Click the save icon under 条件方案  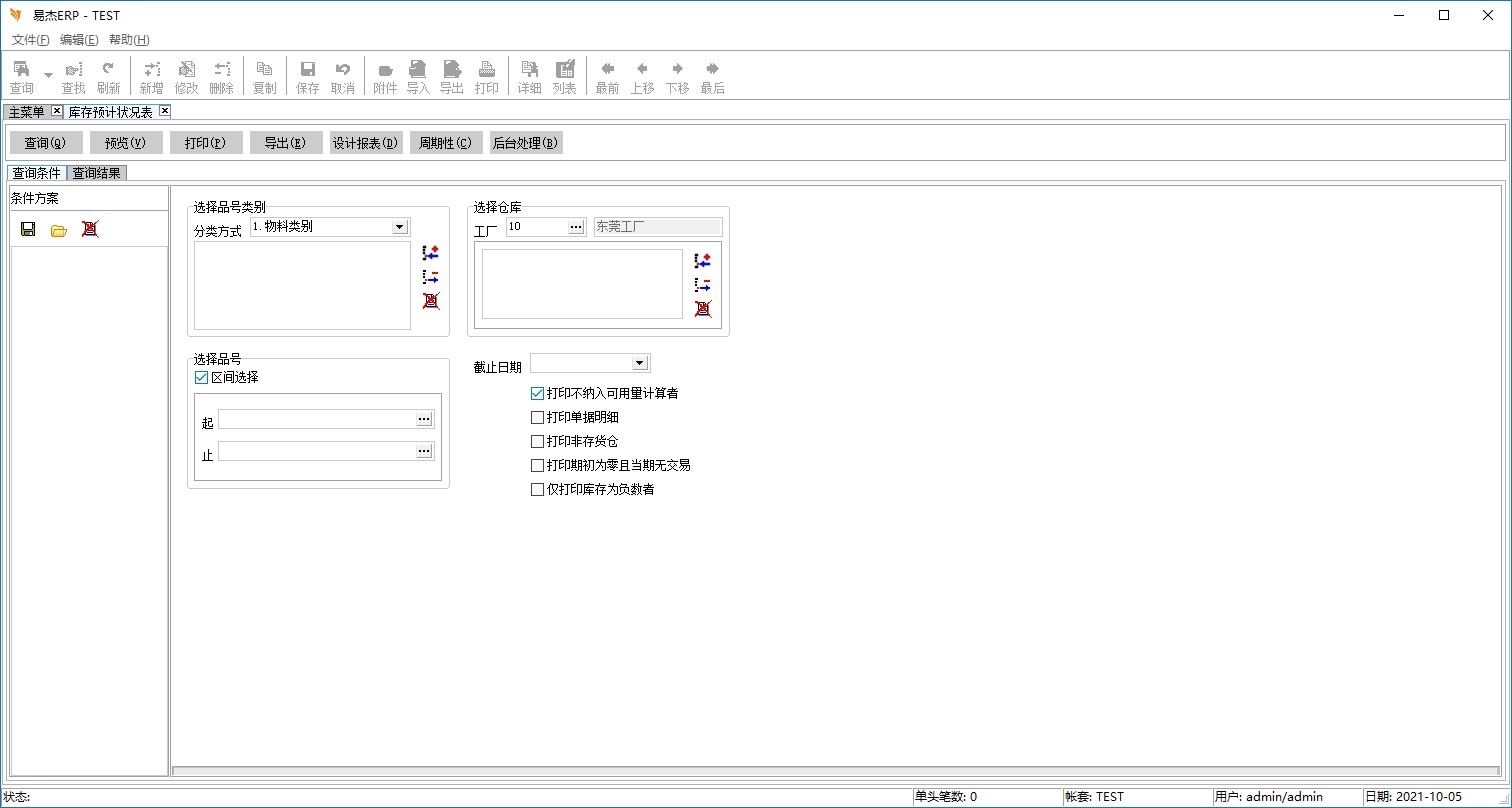point(28,229)
